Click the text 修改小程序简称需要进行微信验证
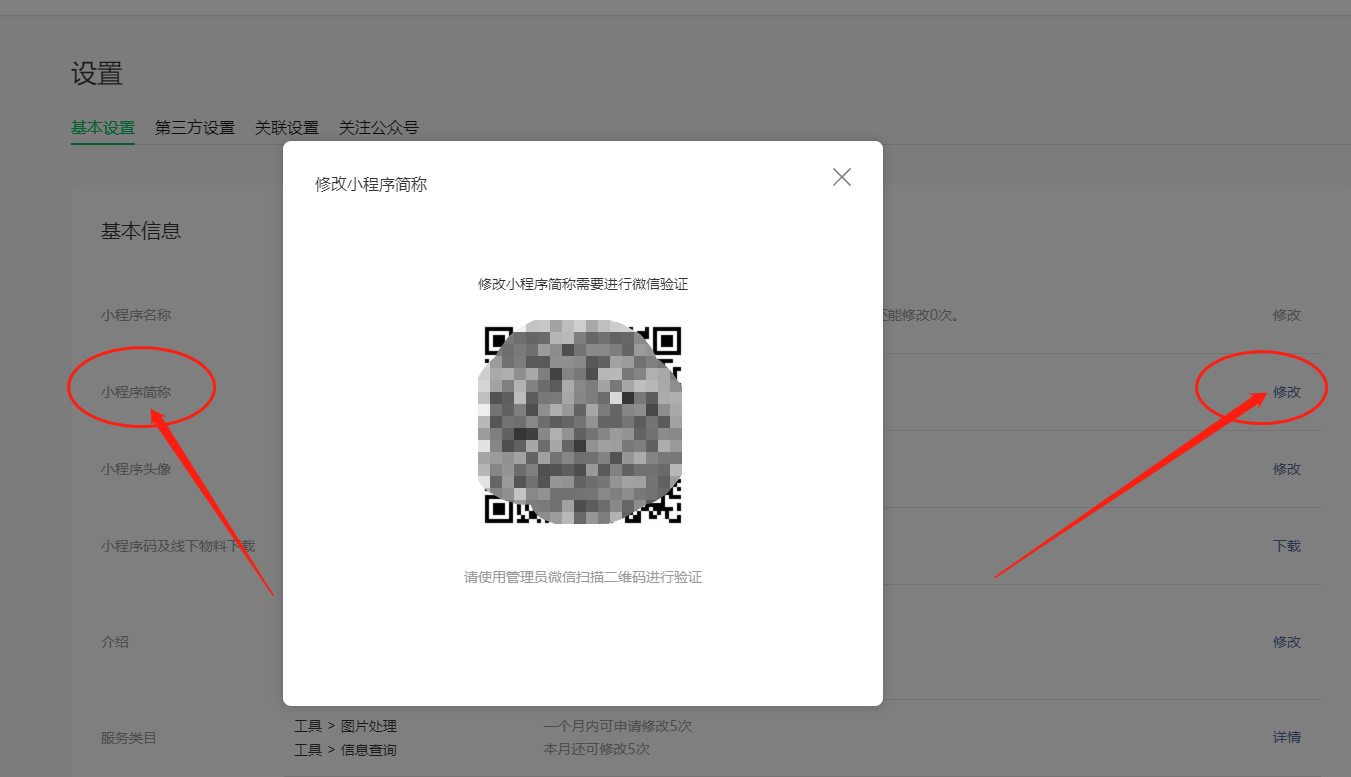Viewport: 1351px width, 777px height. (583, 284)
